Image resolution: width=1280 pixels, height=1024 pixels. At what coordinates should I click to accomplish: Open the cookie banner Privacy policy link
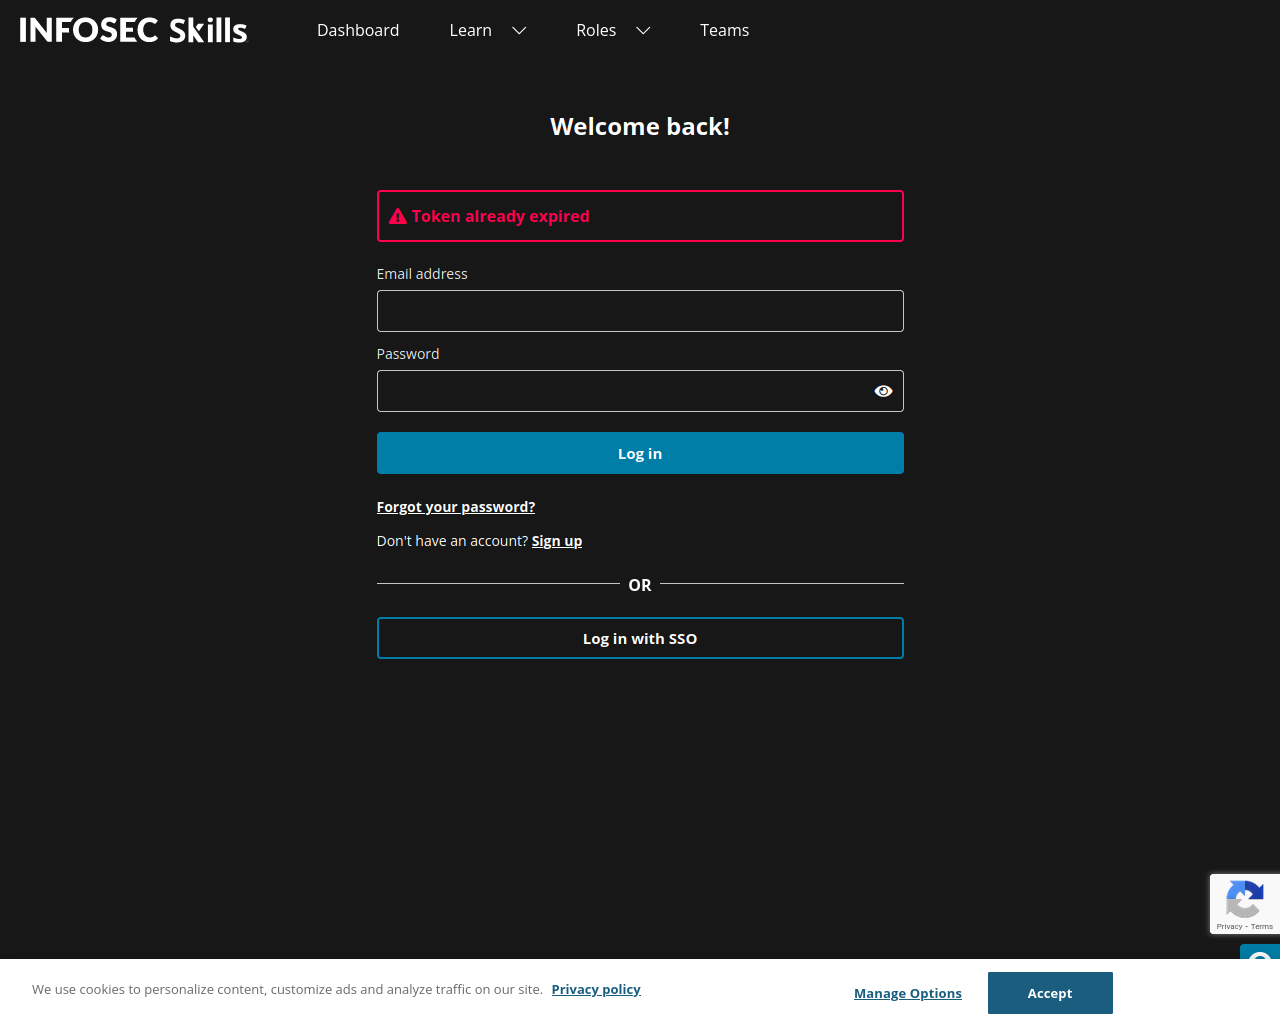click(x=596, y=989)
